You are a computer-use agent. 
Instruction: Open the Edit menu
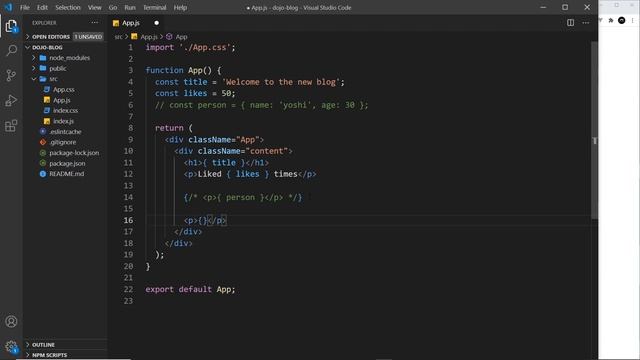42,7
